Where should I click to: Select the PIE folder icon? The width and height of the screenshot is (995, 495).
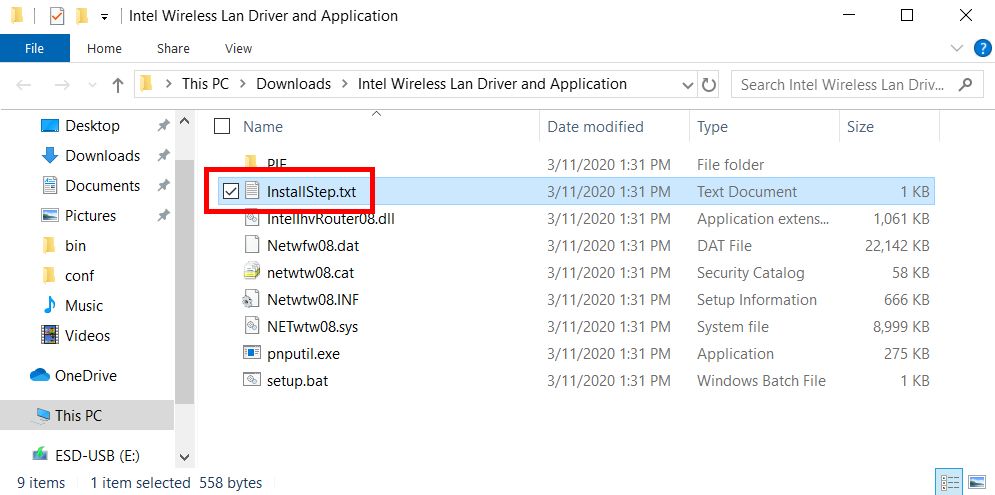(252, 162)
